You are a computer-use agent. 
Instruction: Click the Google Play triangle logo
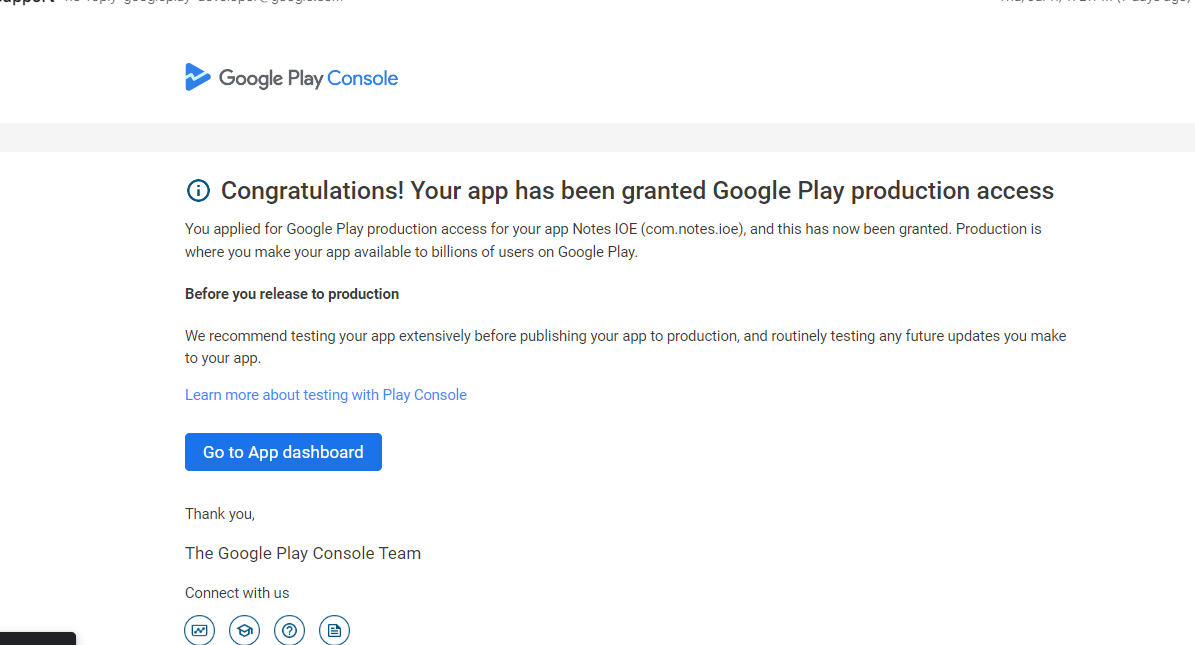[x=197, y=77]
